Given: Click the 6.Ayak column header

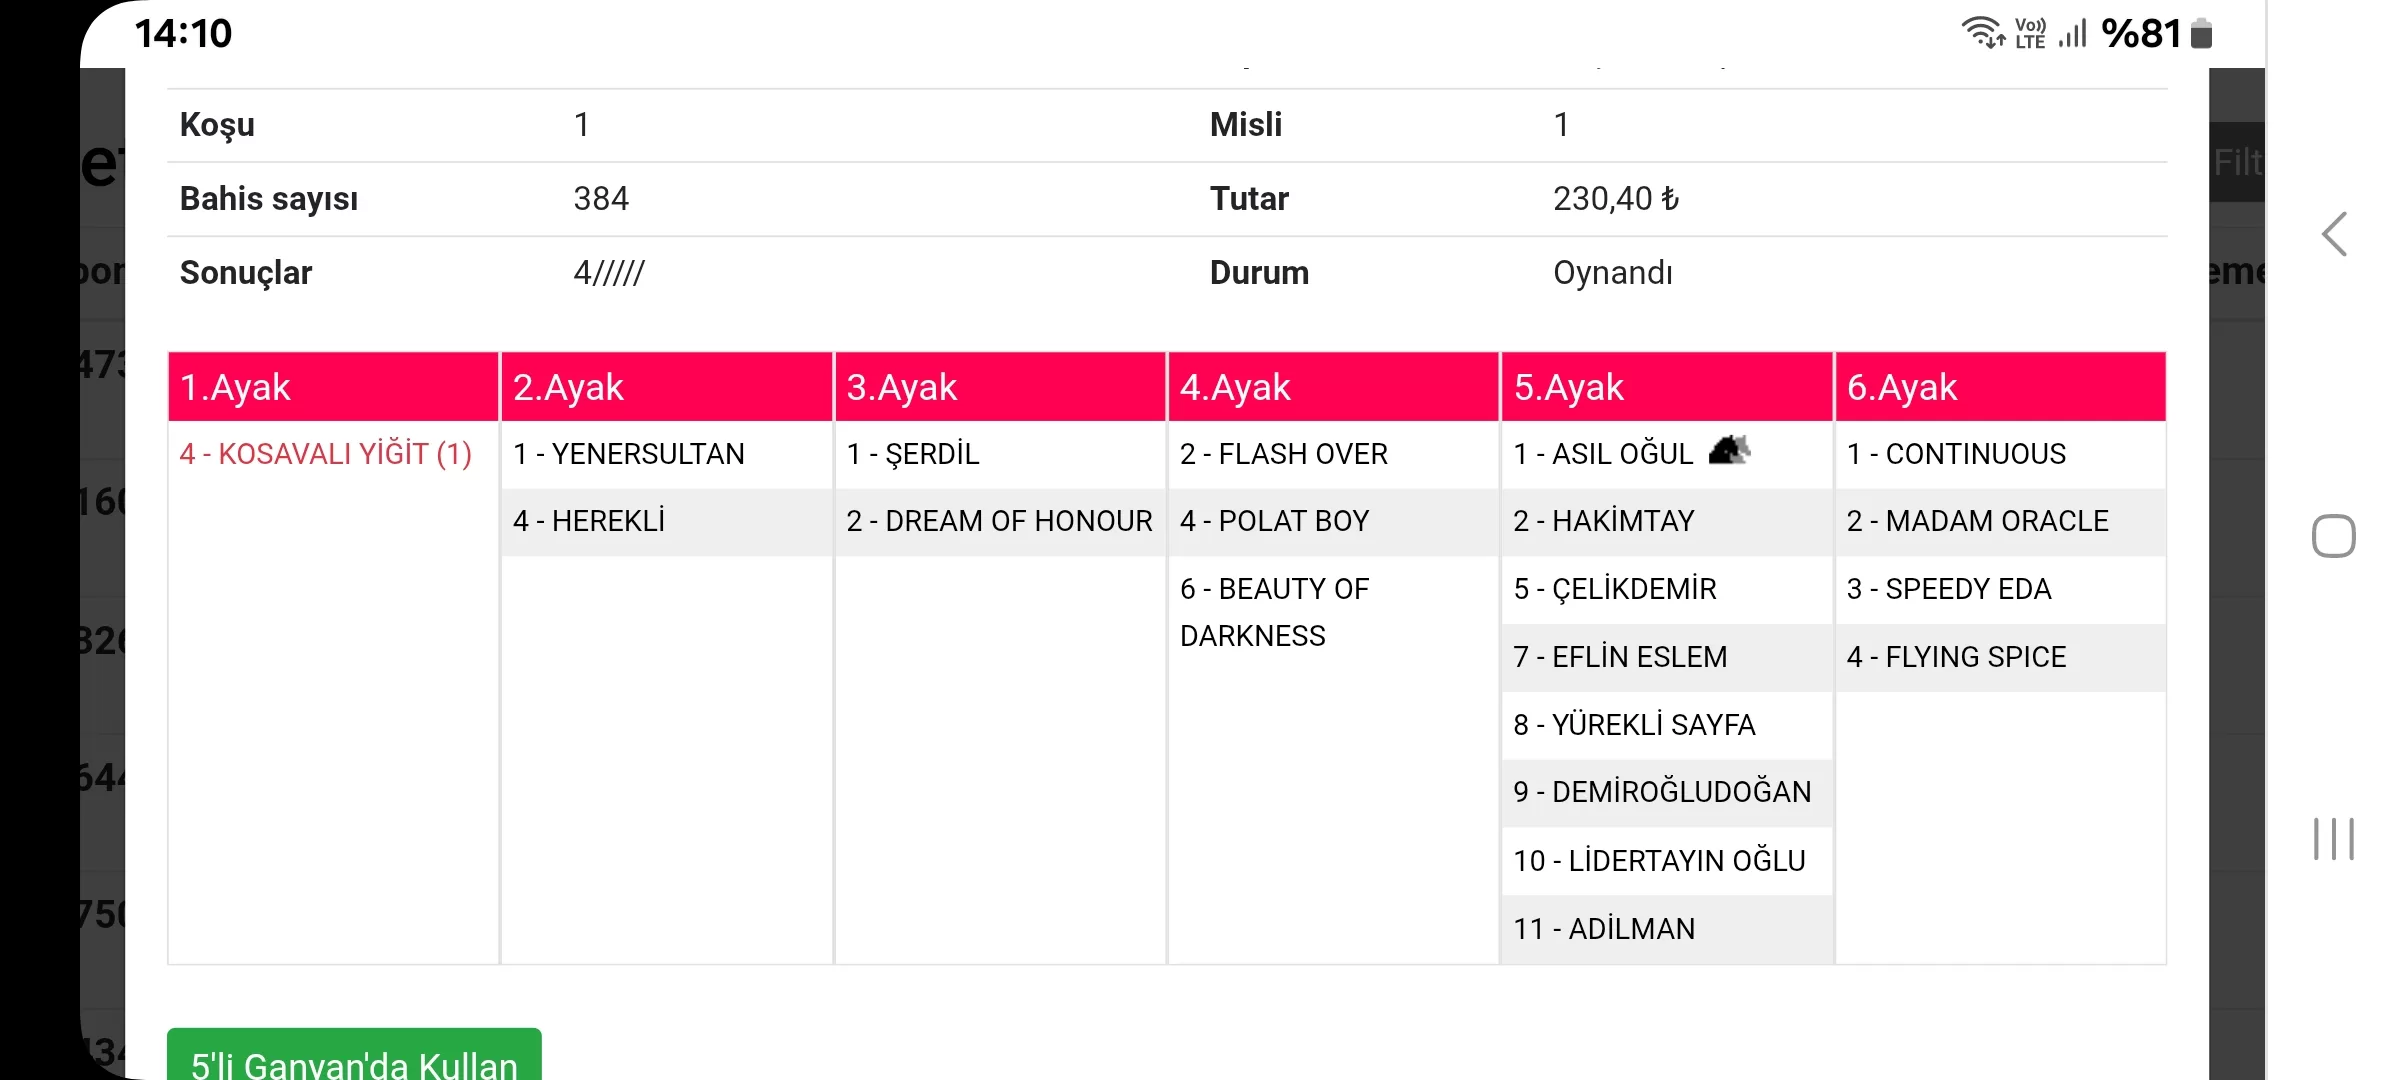Looking at the screenshot, I should pos(2000,387).
